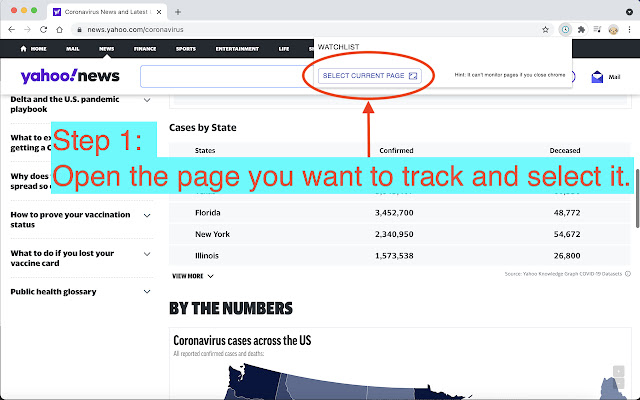
Task: Click the lock icon in address bar
Action: click(79, 29)
